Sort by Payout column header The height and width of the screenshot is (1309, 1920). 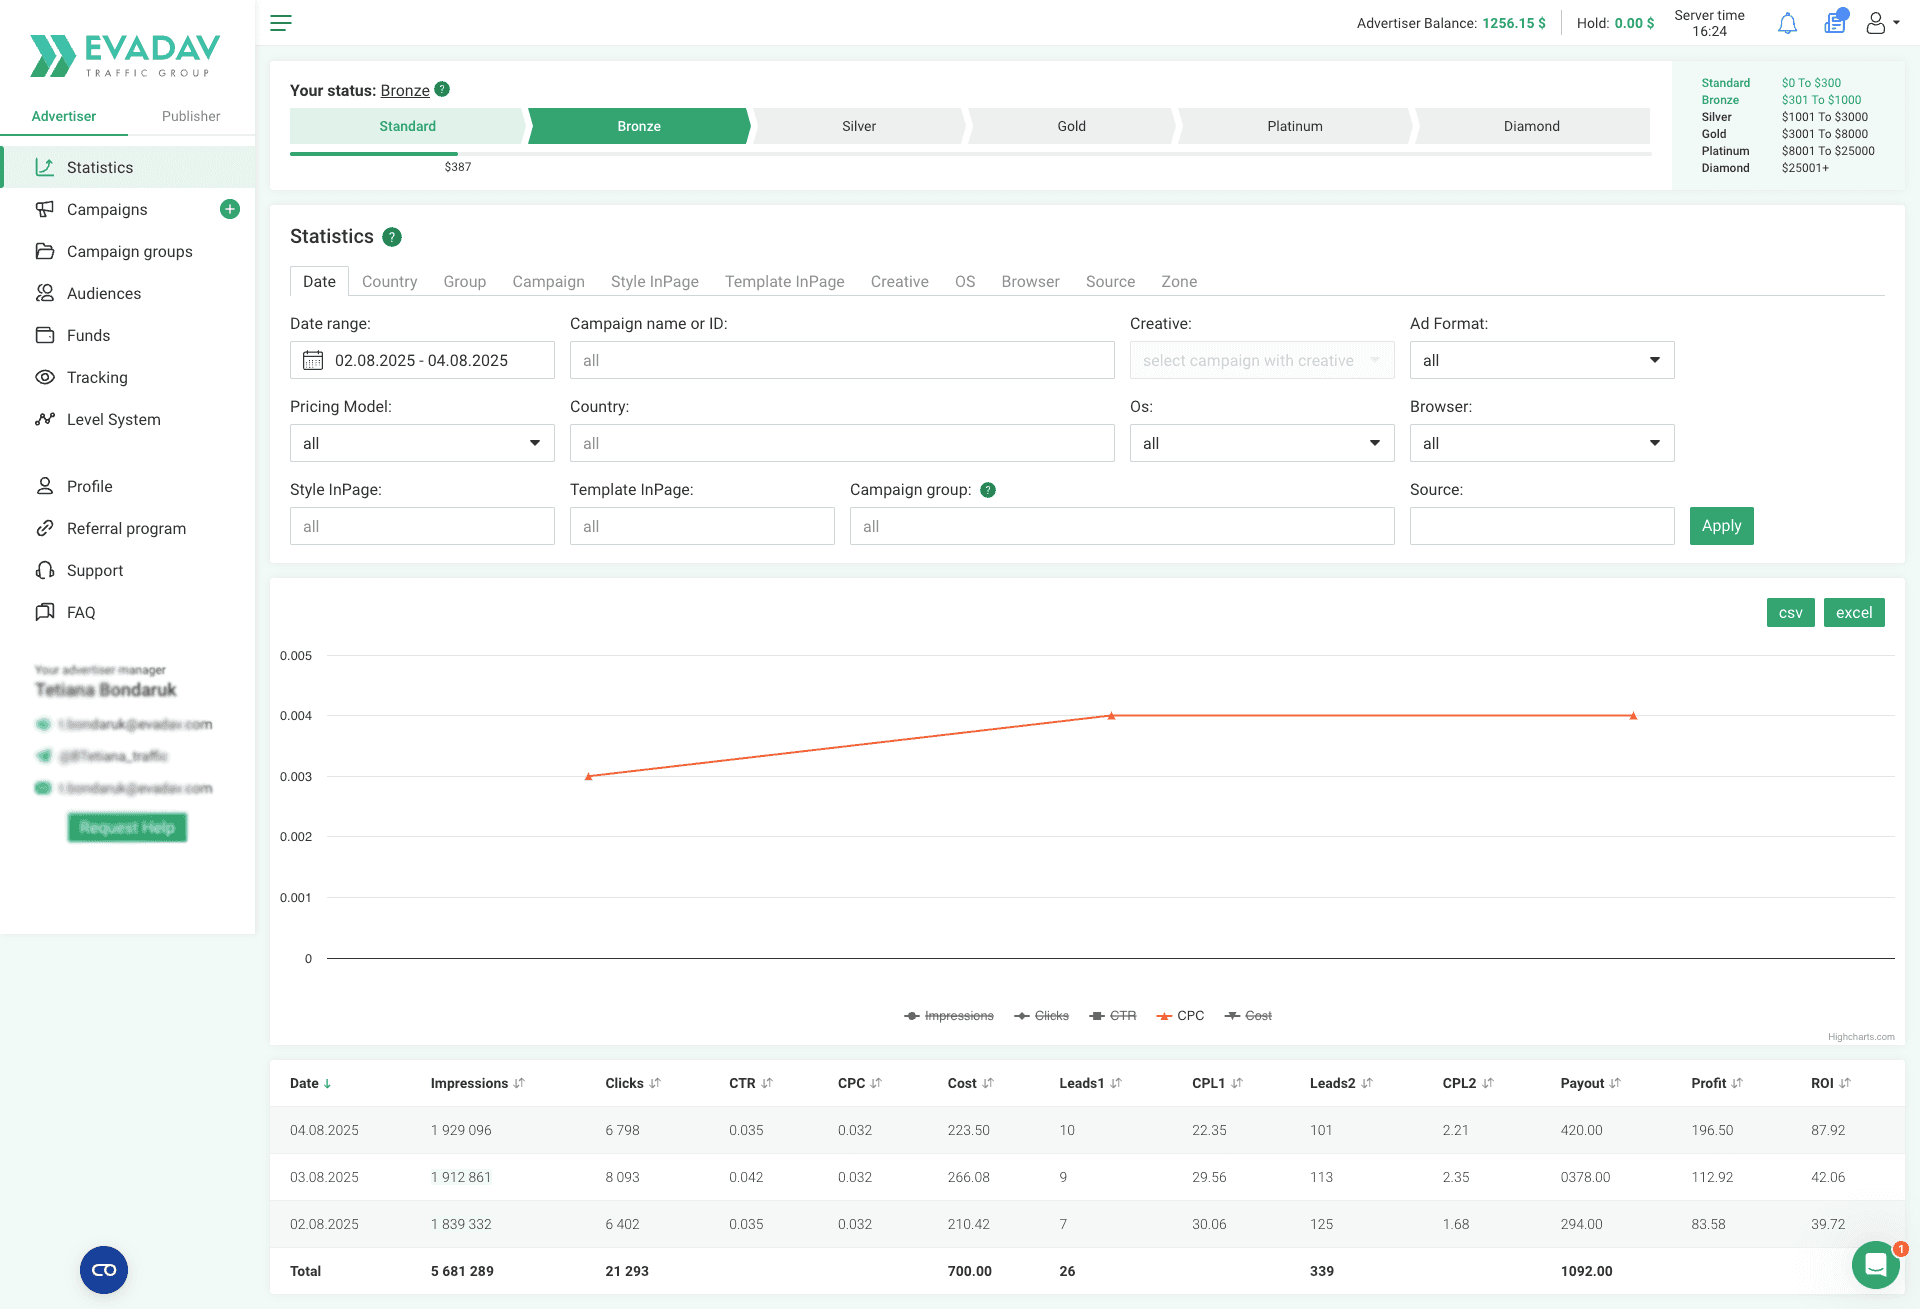pos(1590,1083)
